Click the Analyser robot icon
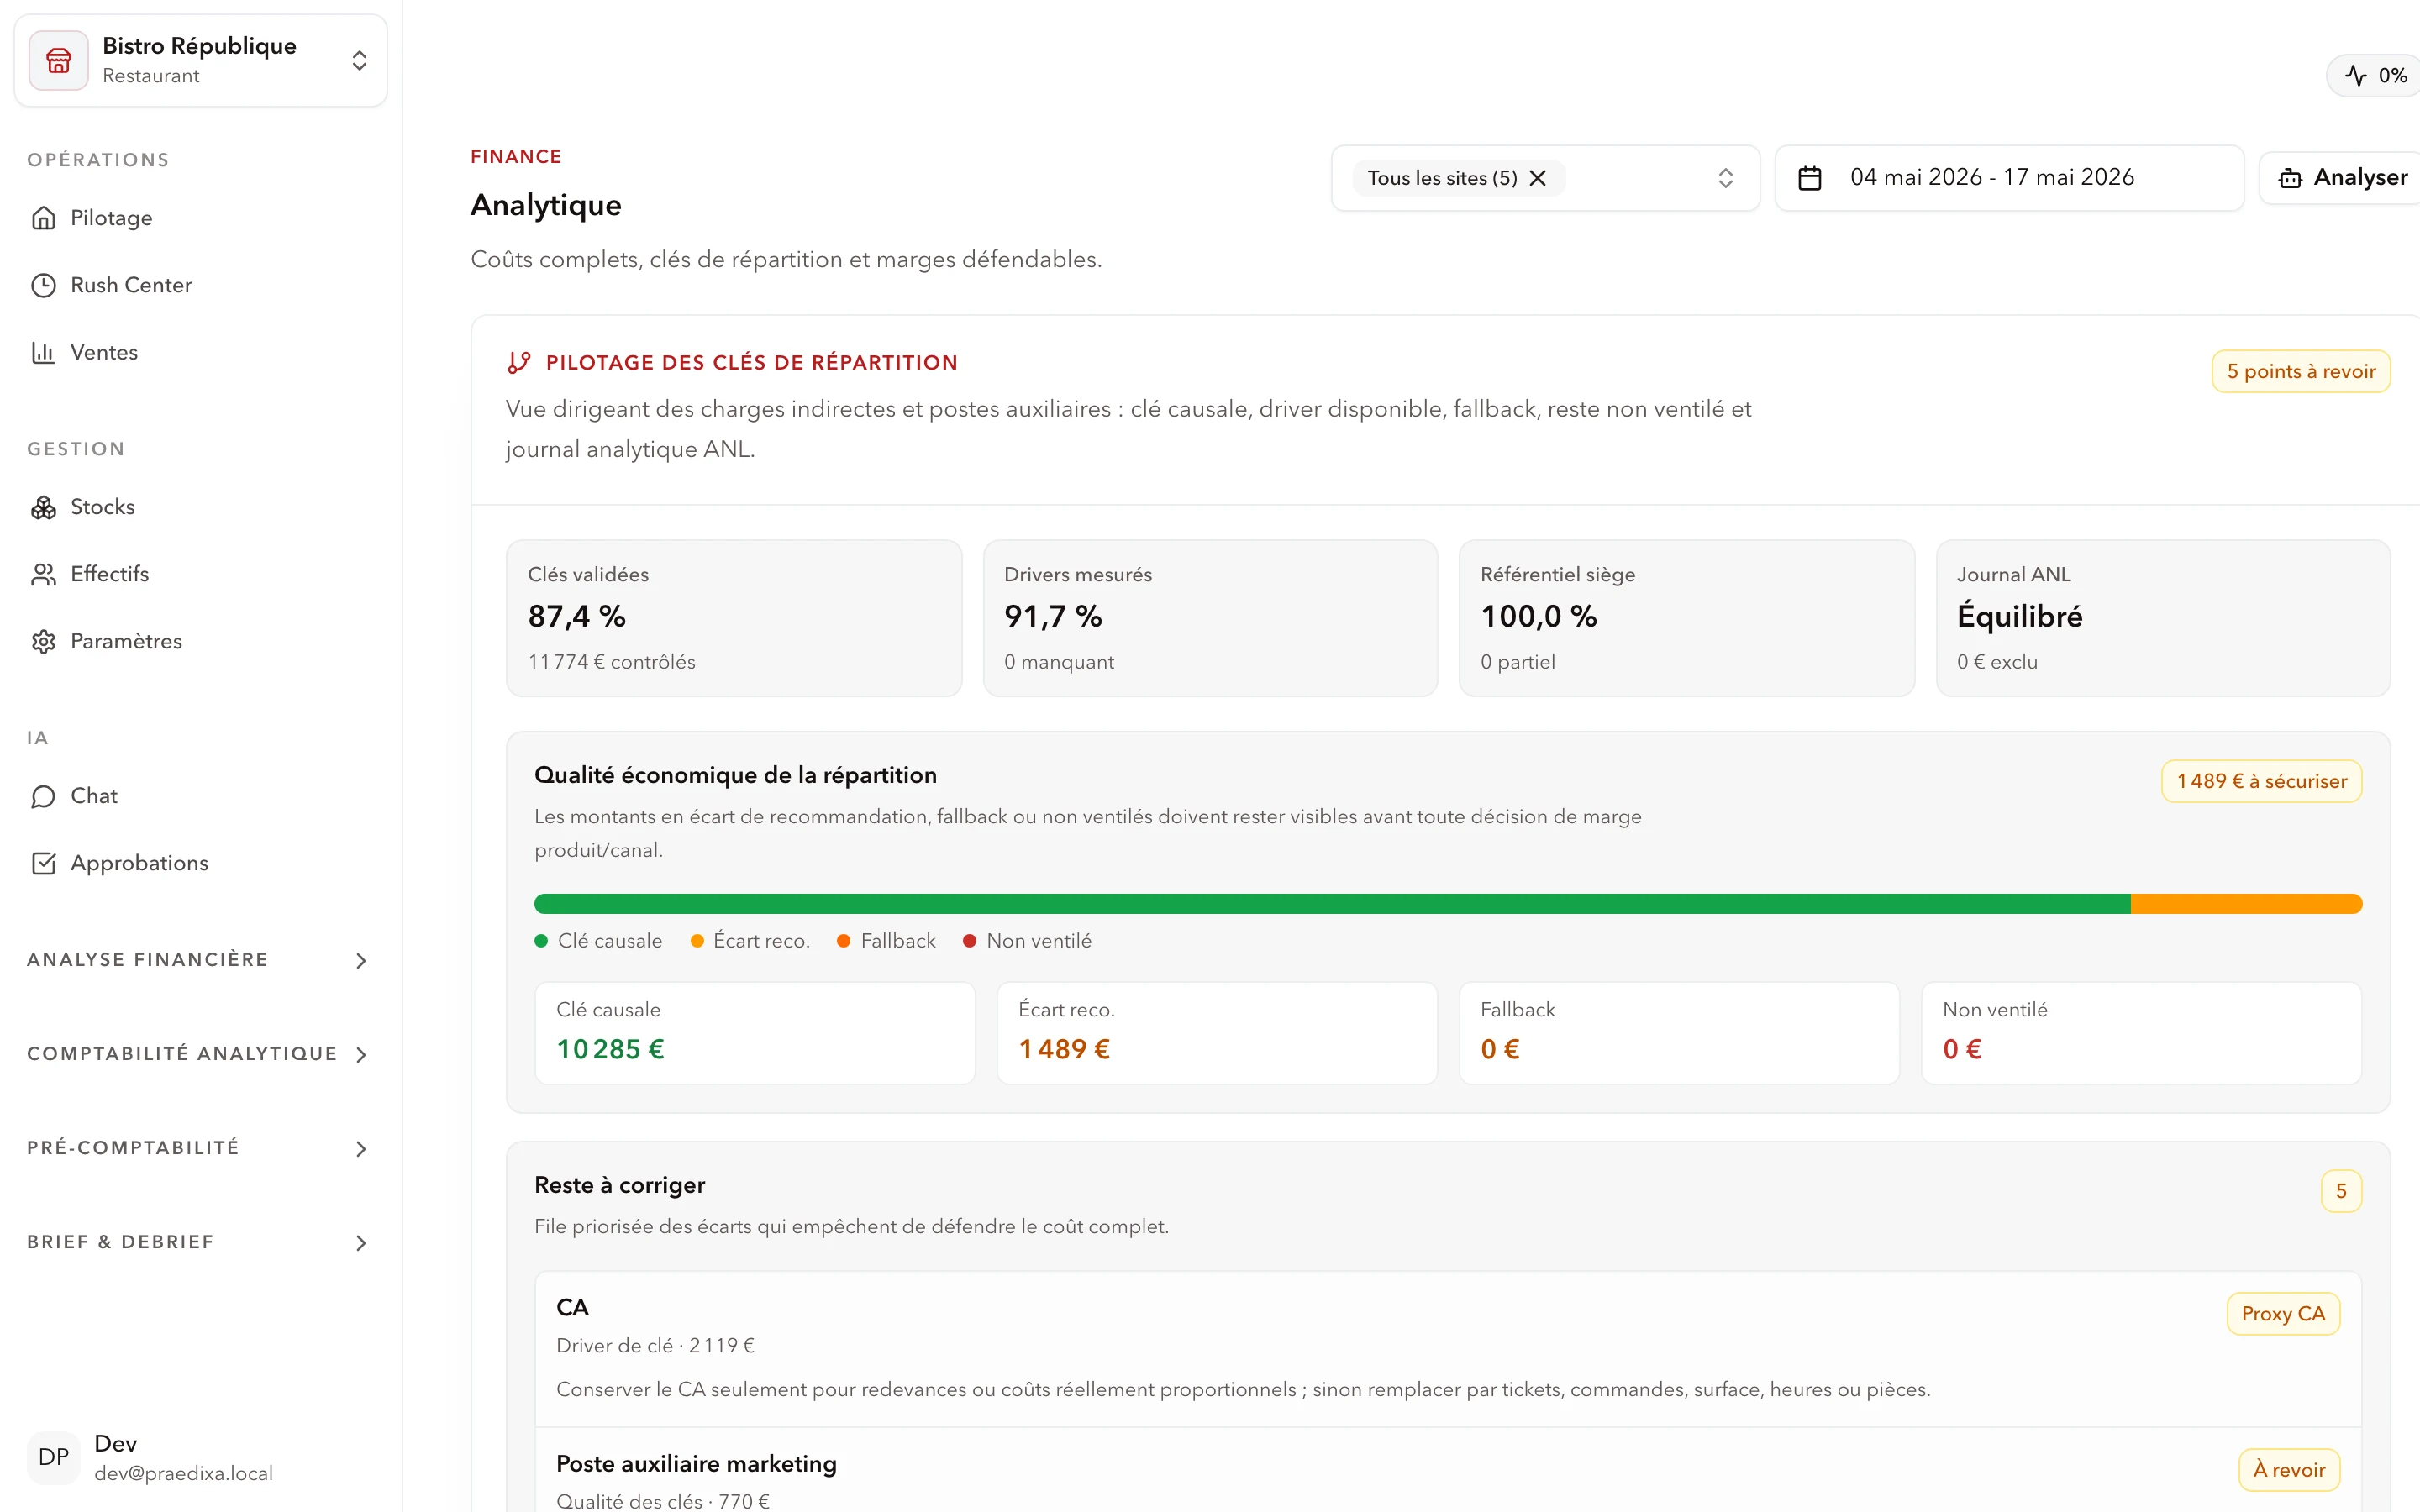The width and height of the screenshot is (2420, 1512). coord(2290,178)
